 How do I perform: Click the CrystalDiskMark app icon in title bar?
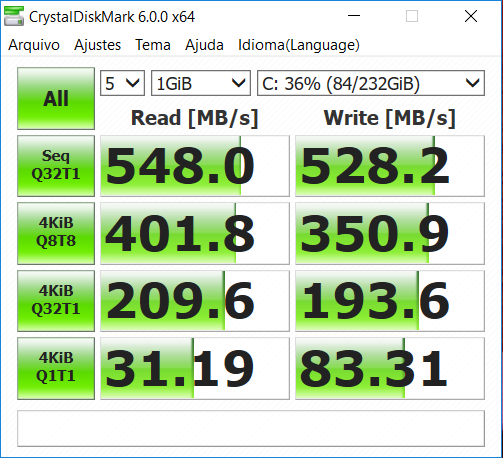[14, 16]
